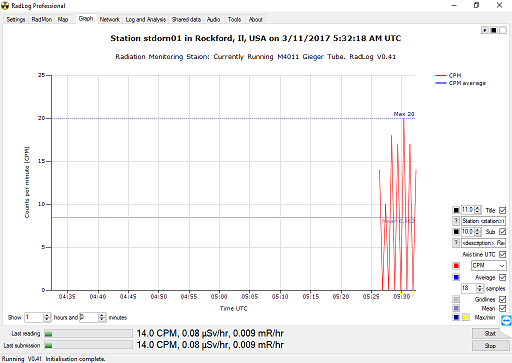Open the Audio tab
The image size is (512, 363).
[x=214, y=20]
